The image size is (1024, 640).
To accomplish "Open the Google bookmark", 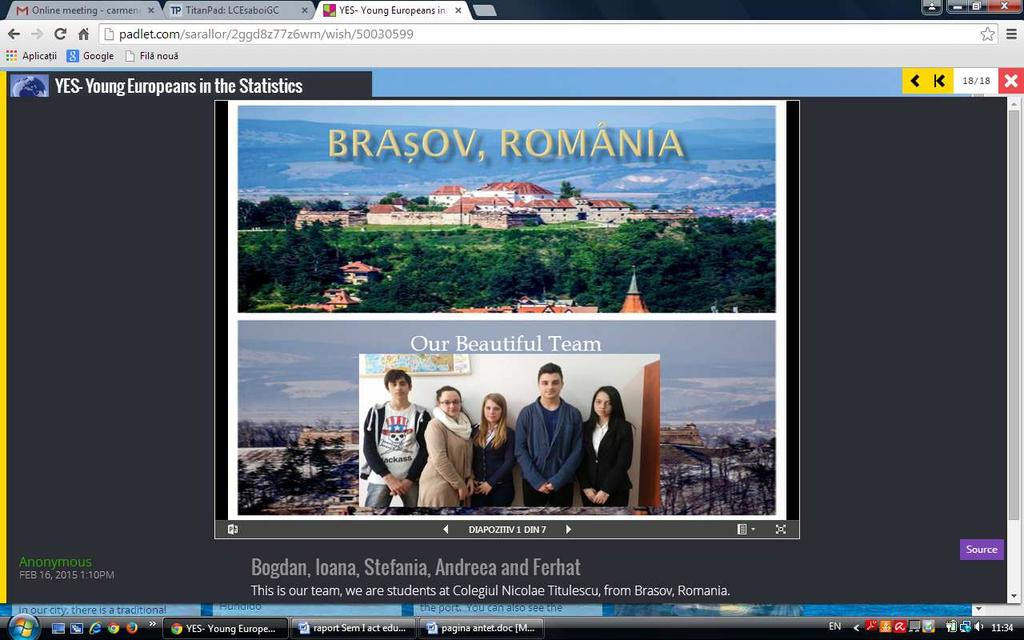I will [x=90, y=56].
